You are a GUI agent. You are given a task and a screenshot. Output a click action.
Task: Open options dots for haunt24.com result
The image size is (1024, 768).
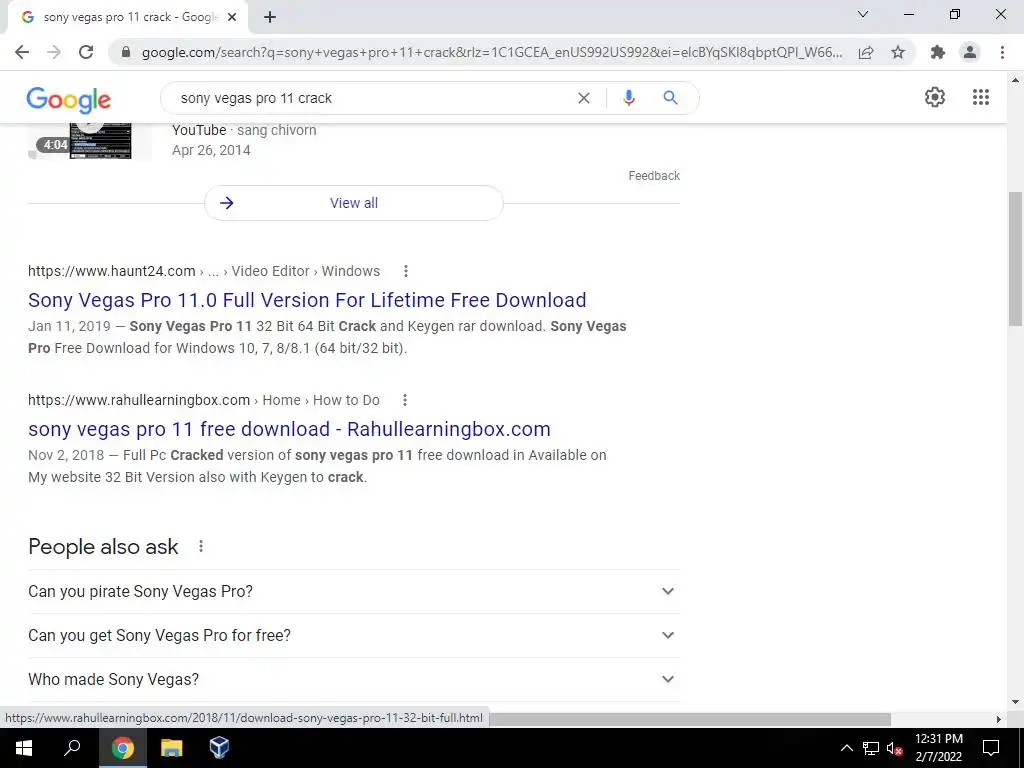click(406, 271)
